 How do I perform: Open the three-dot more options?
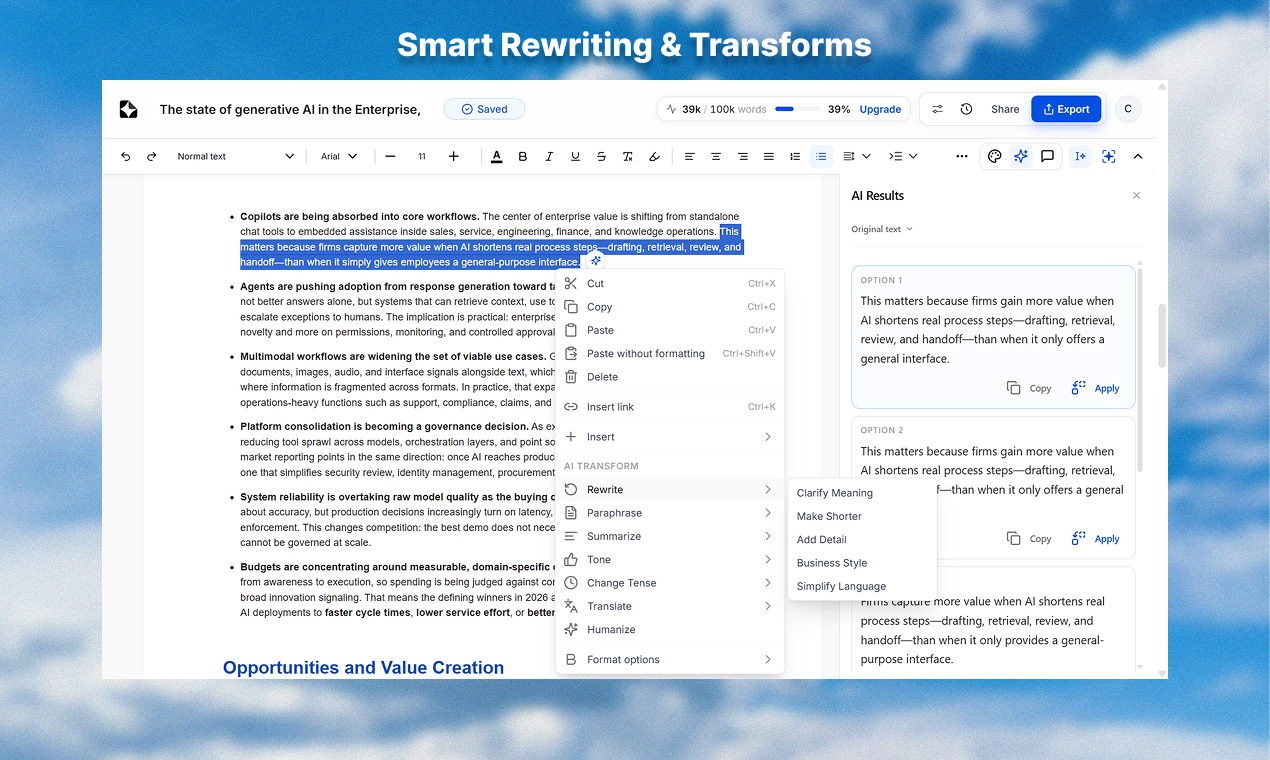point(962,156)
